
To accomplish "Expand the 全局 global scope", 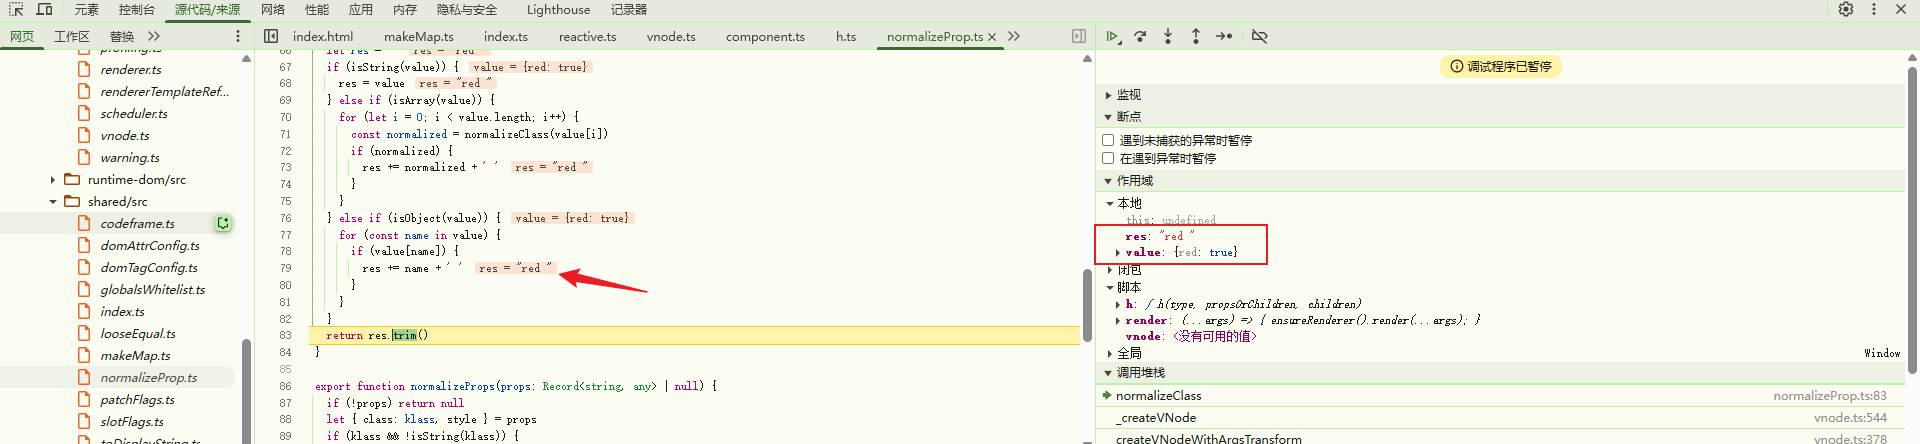I will tap(1110, 353).
